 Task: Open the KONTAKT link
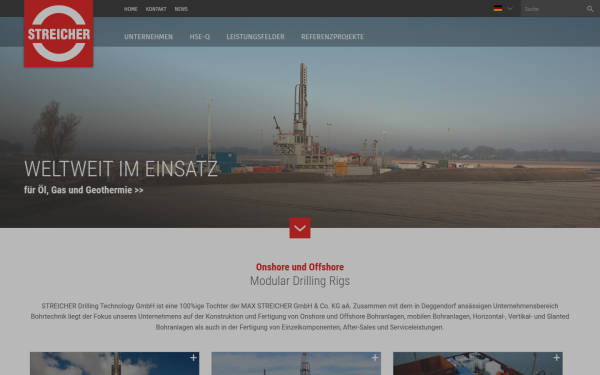click(x=156, y=9)
